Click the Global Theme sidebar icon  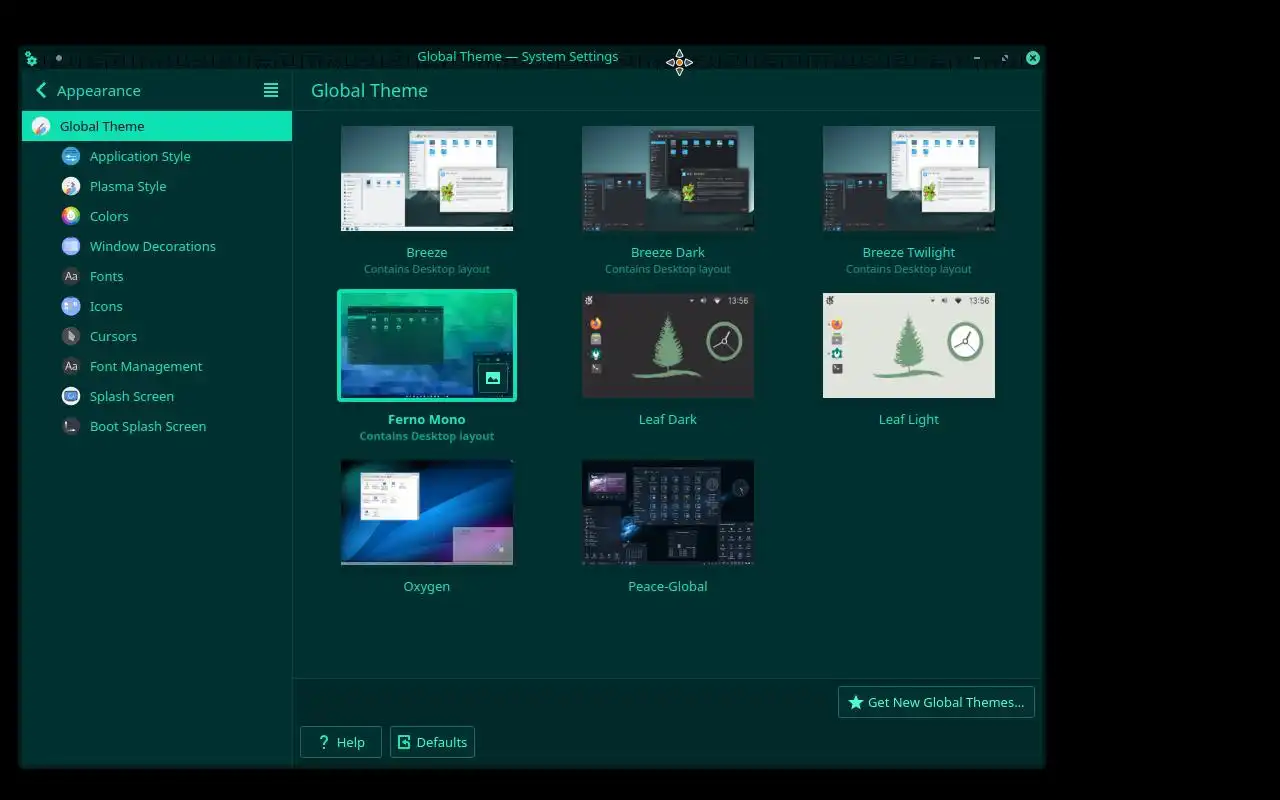tap(41, 126)
